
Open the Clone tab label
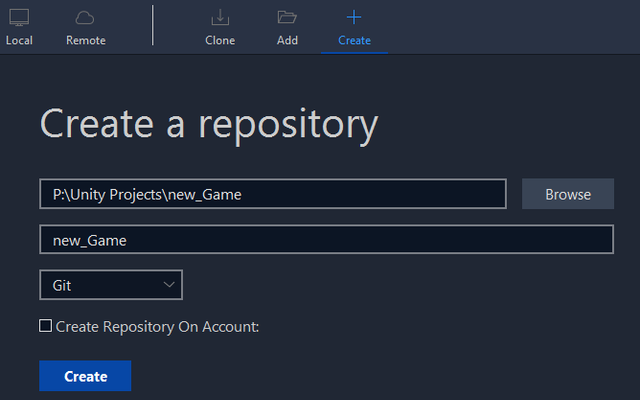[x=220, y=40]
